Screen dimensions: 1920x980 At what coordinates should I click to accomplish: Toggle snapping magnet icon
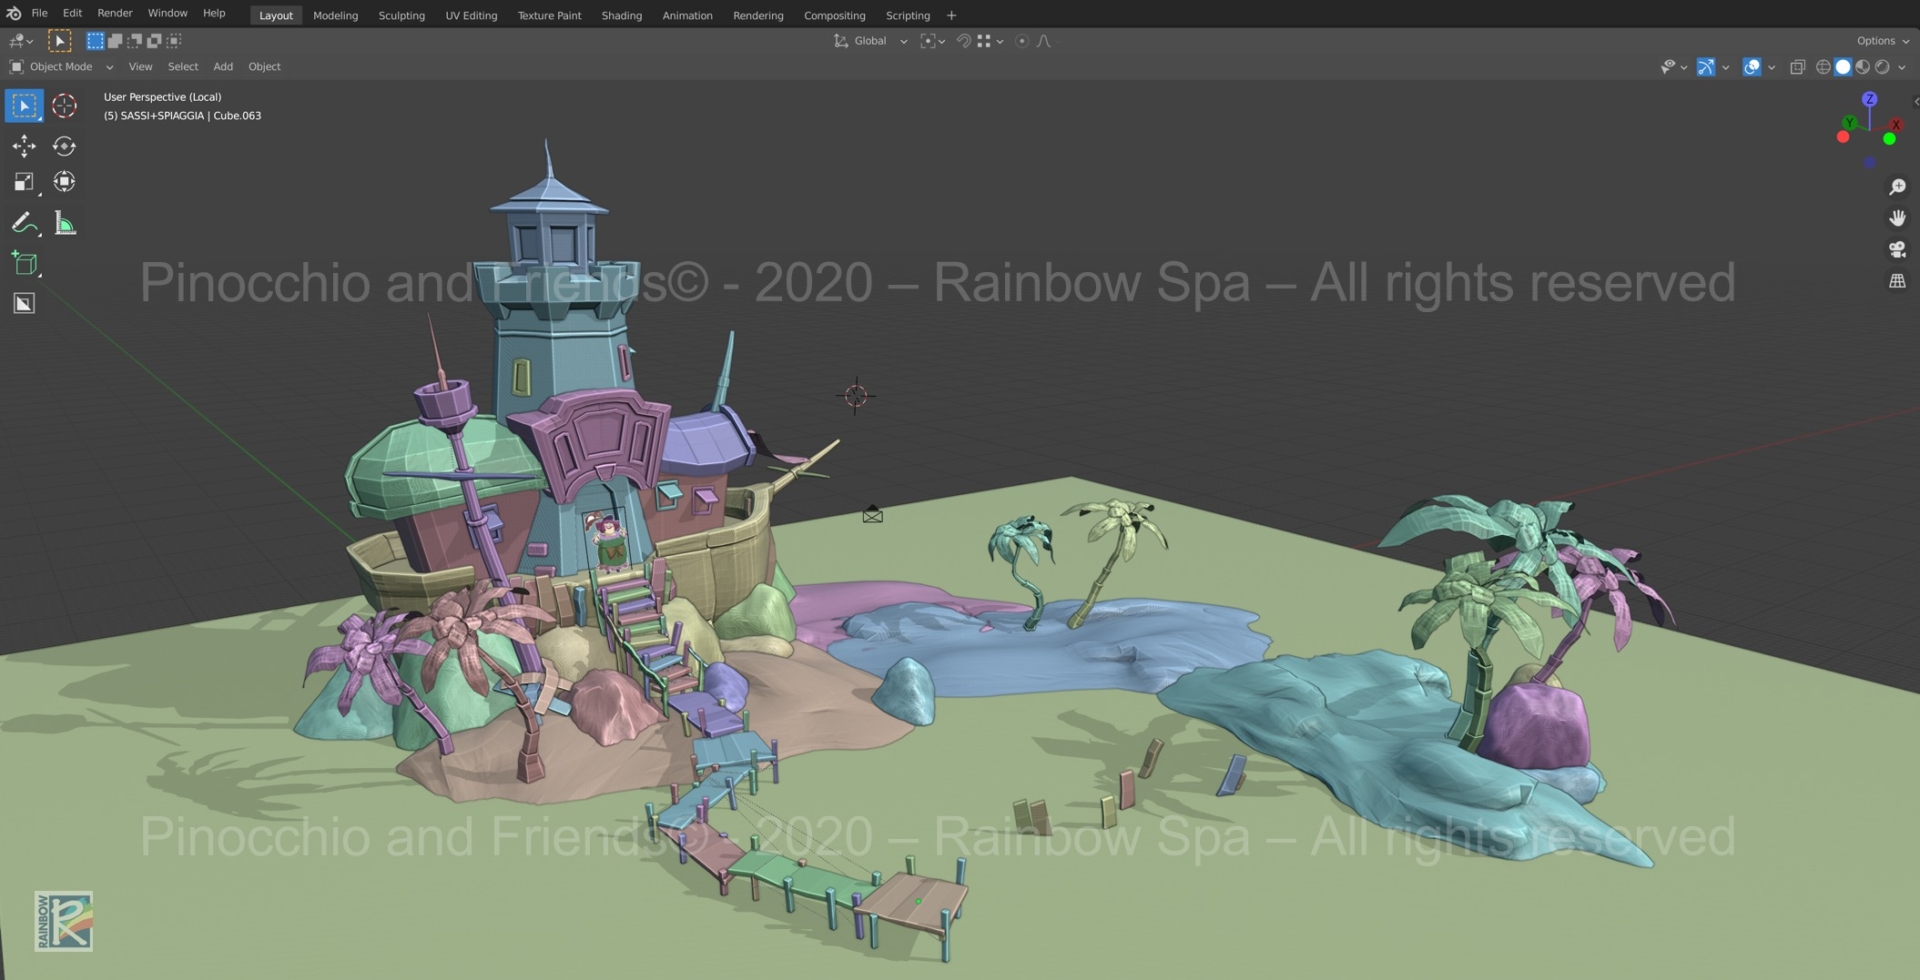click(x=963, y=41)
